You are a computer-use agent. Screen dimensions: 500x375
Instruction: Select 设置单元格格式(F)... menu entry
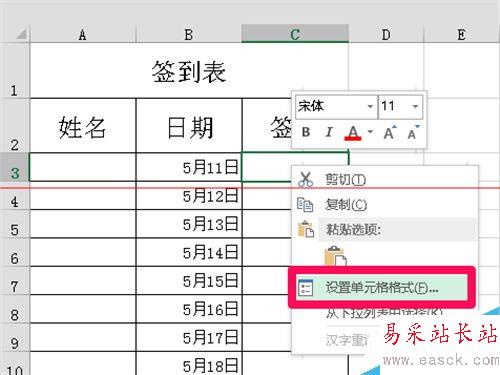click(382, 288)
